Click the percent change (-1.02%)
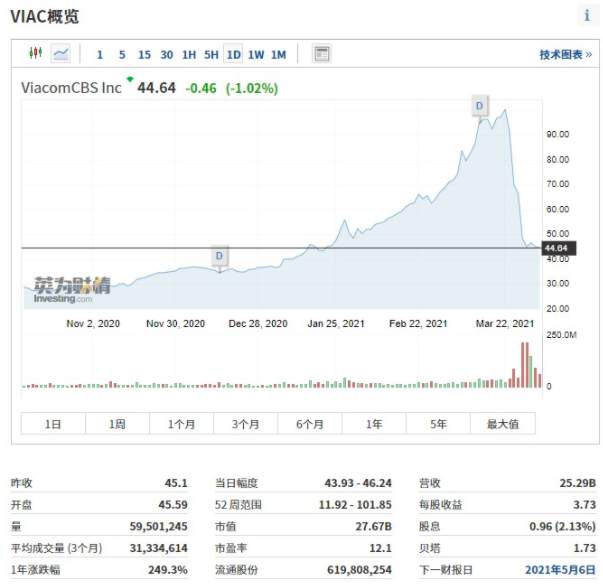This screenshot has height=587, width=603. tap(252, 88)
